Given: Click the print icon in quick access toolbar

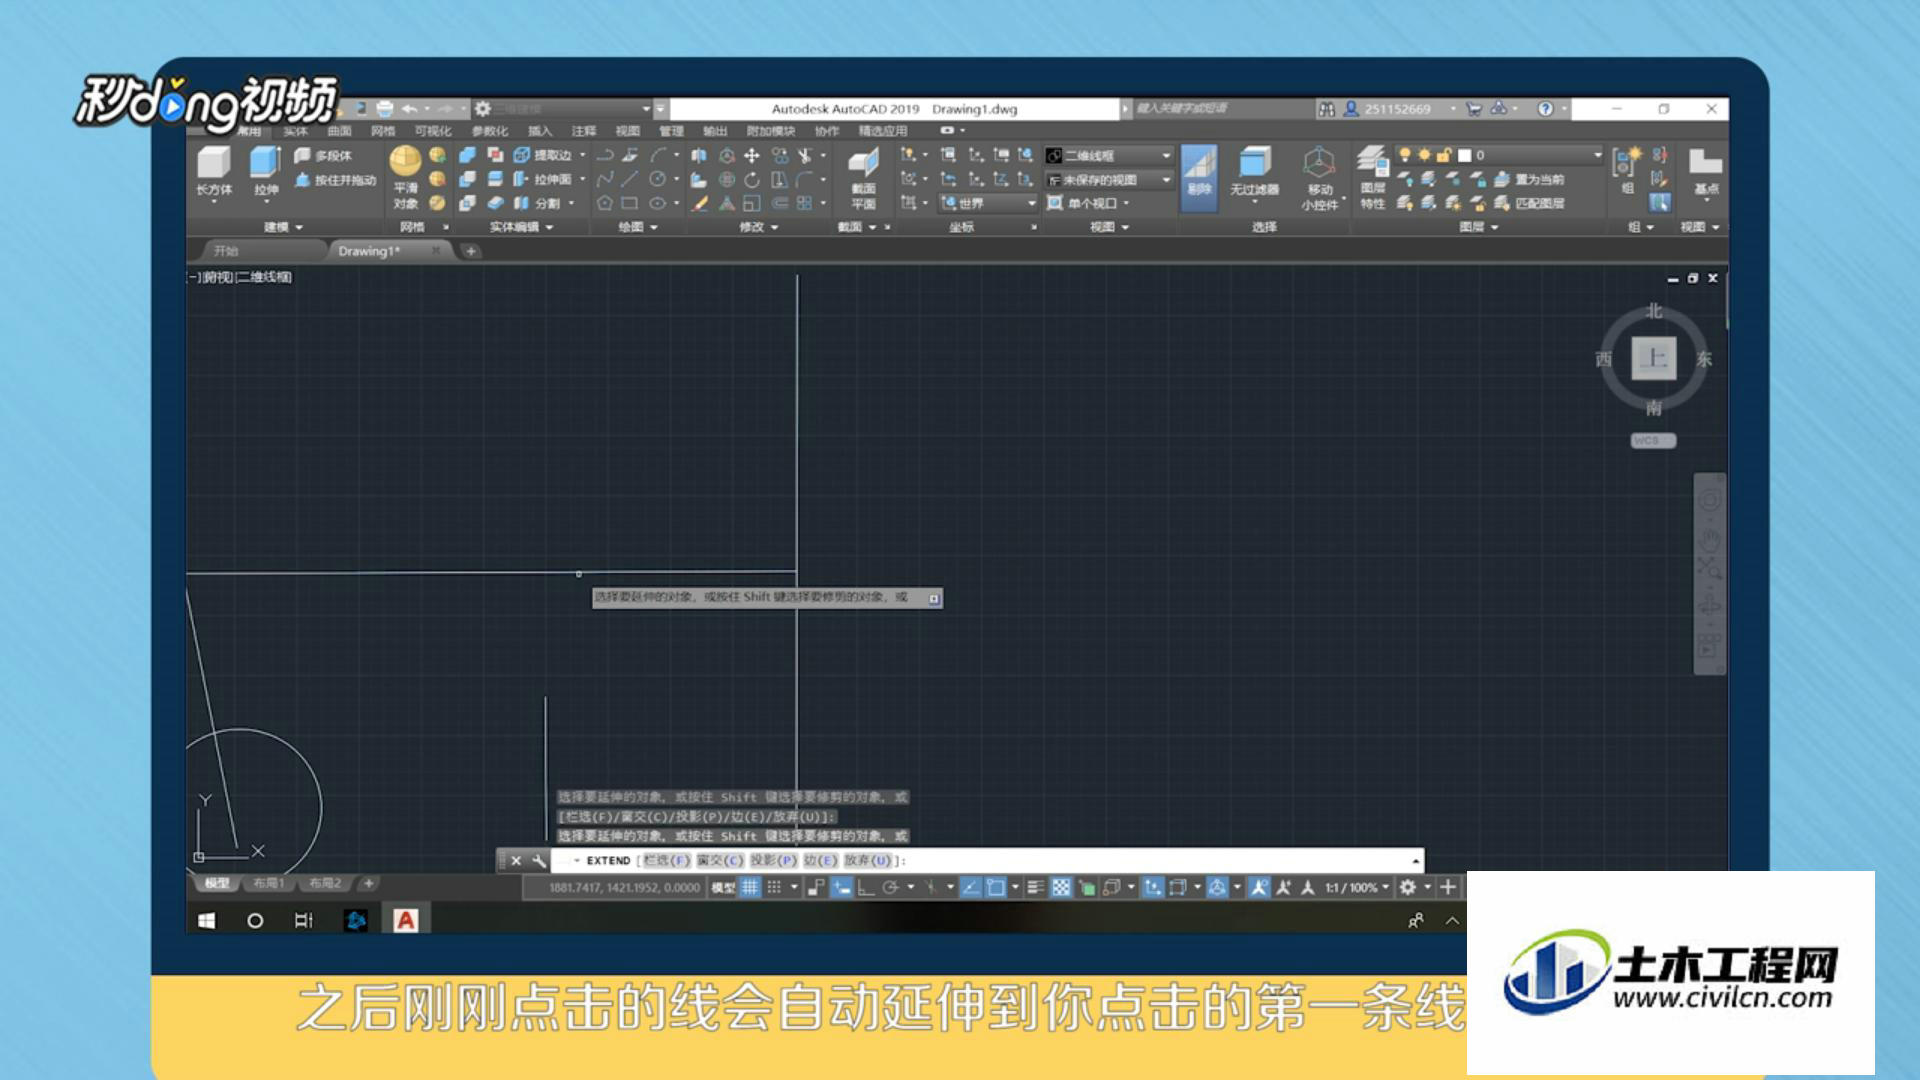Looking at the screenshot, I should tap(384, 108).
